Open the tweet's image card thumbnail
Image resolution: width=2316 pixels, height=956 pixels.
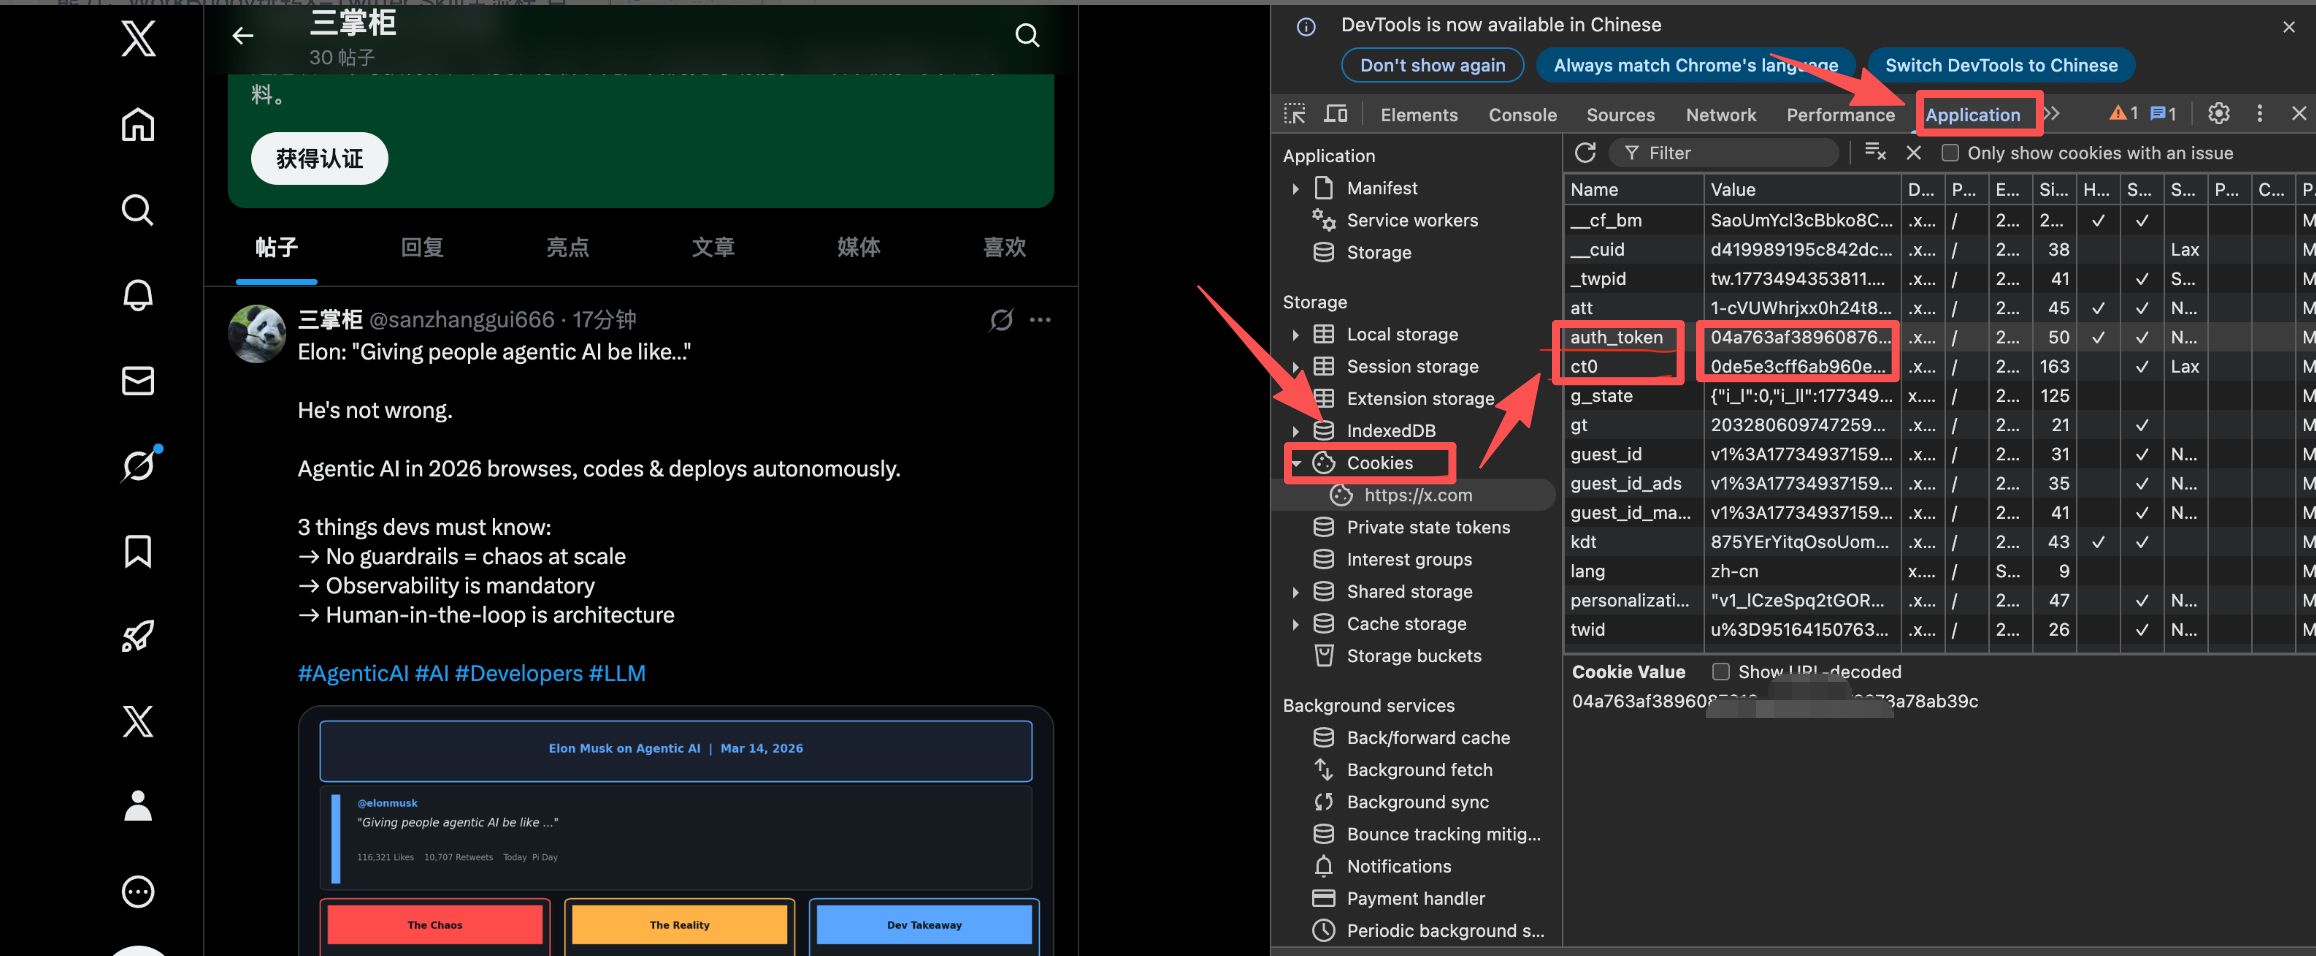[676, 831]
